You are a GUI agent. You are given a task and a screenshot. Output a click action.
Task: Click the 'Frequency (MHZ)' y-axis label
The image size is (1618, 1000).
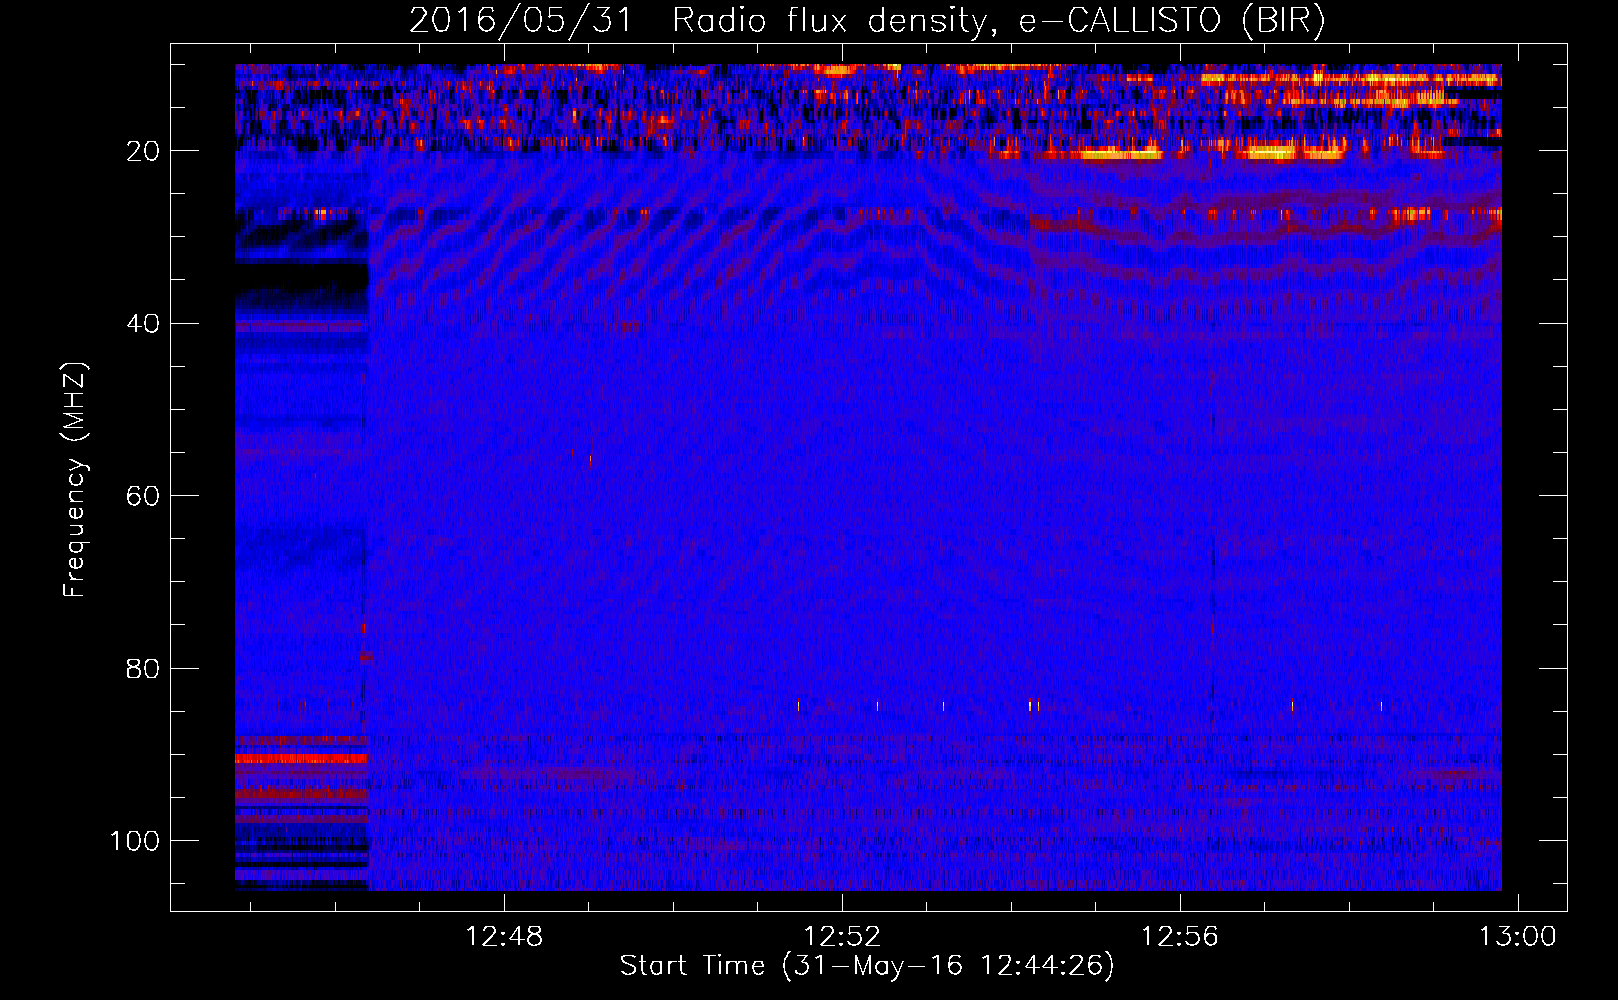pos(75,480)
